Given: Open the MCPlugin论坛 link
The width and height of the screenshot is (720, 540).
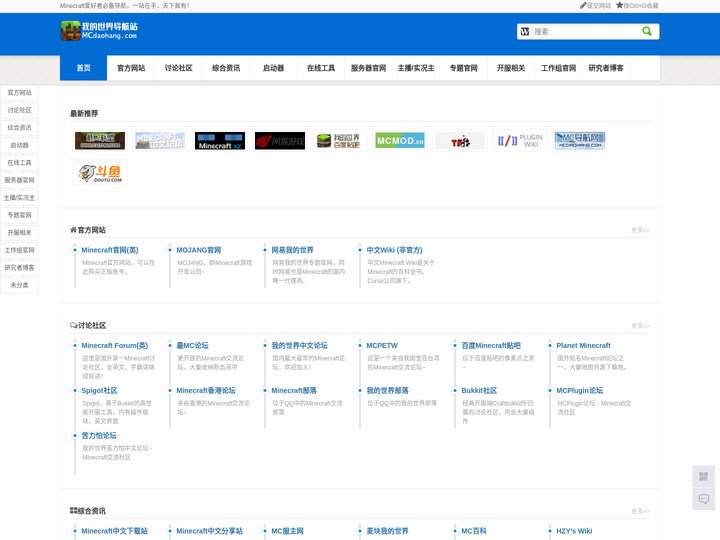Looking at the screenshot, I should pos(579,390).
